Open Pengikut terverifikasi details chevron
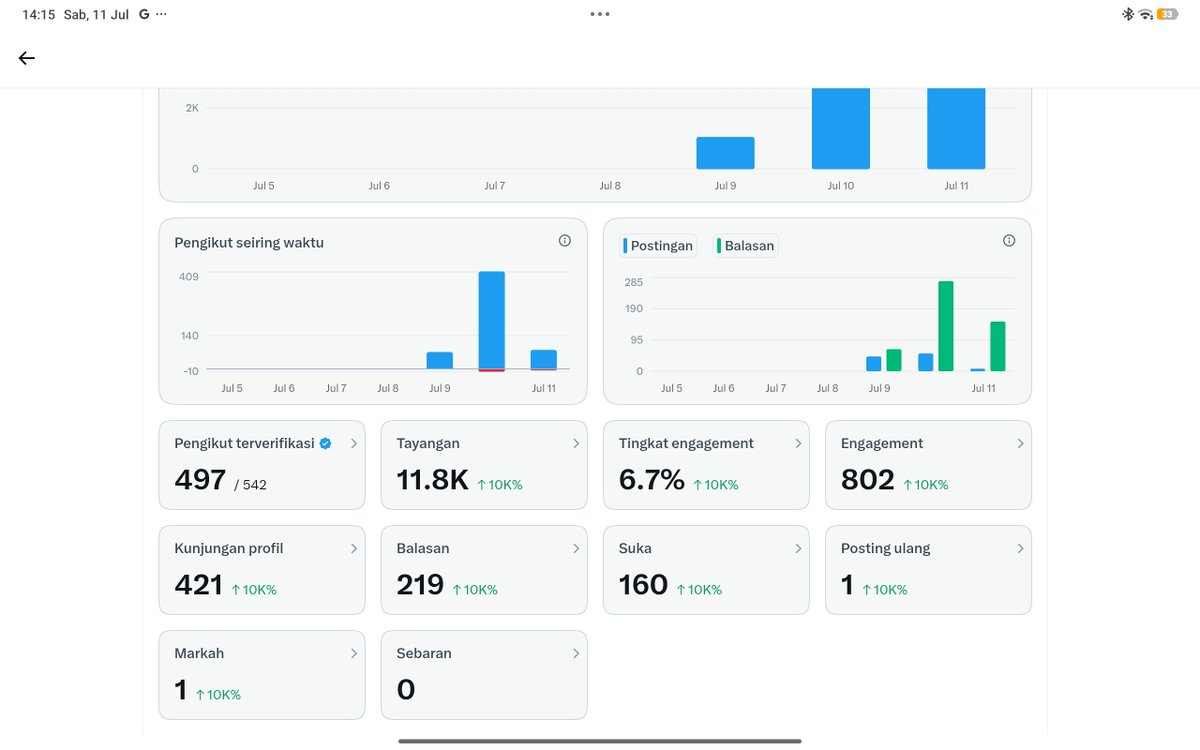1200x750 pixels. (x=354, y=443)
